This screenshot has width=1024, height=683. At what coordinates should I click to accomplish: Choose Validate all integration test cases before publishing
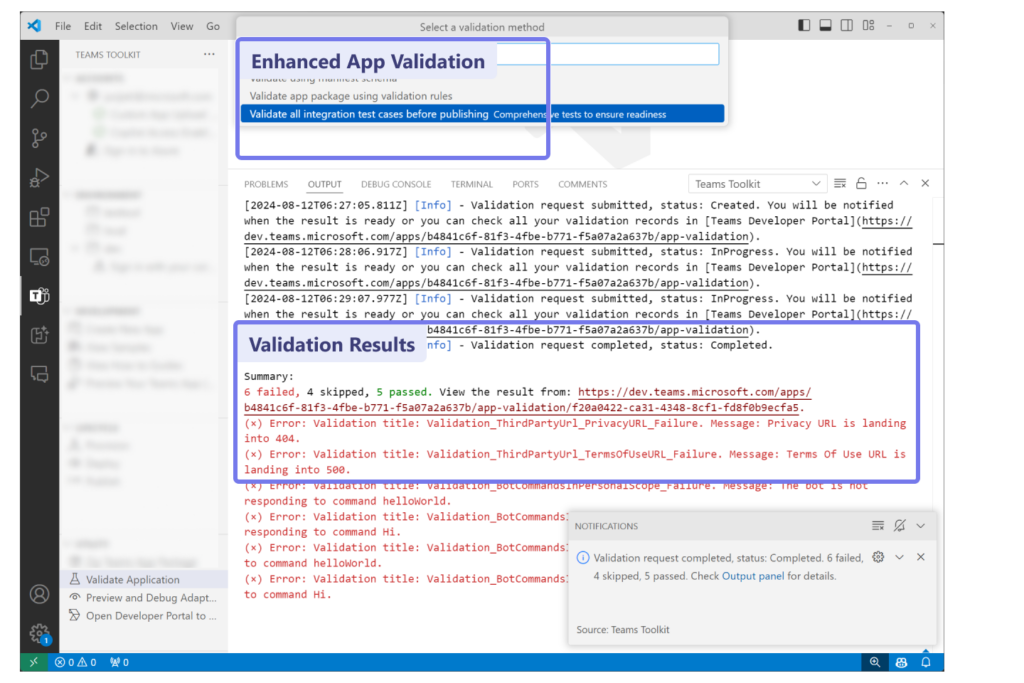pos(420,113)
